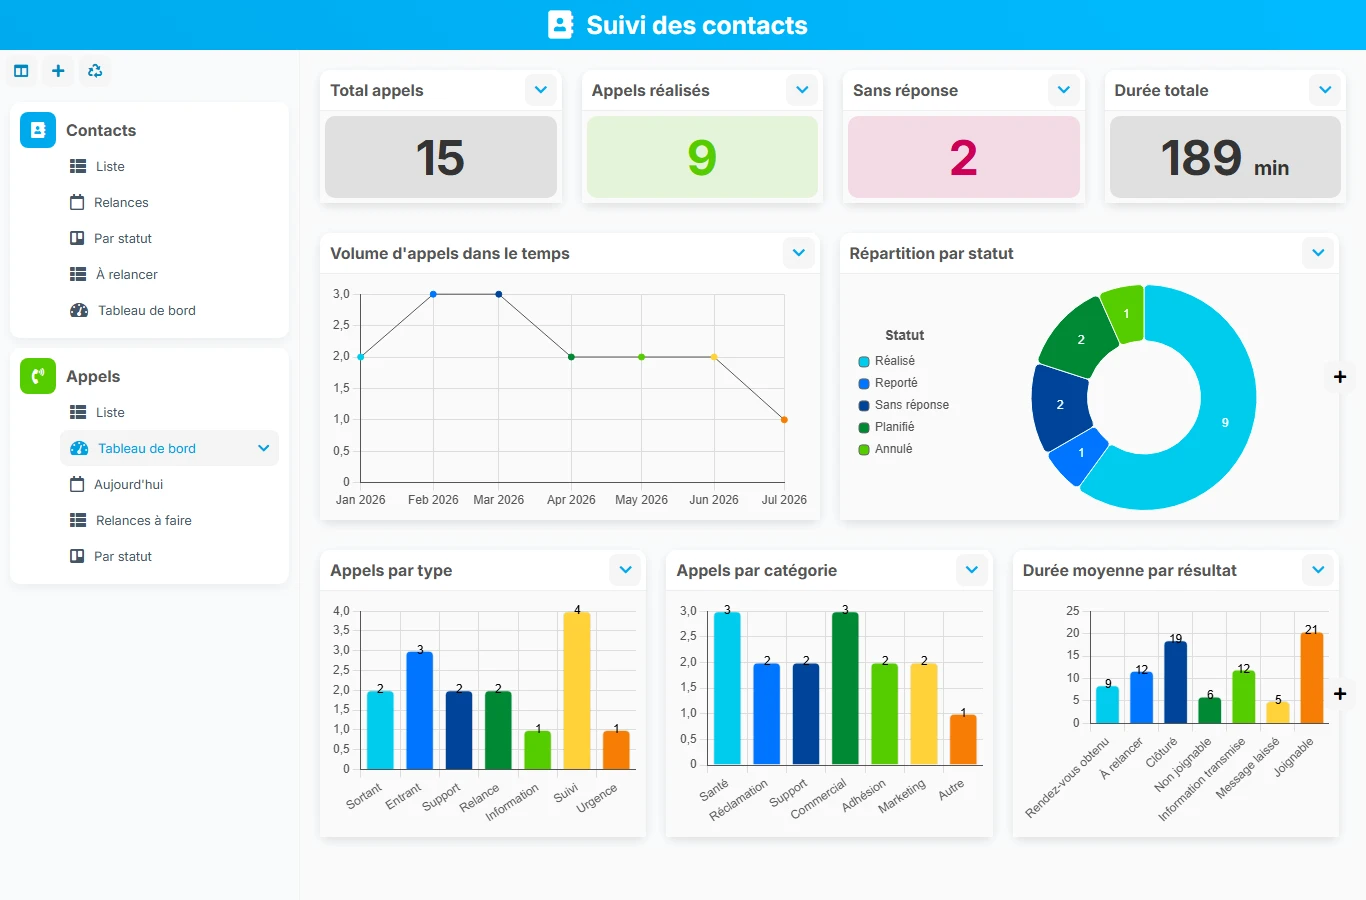Click the Clôturé bar labeled 19
1366x900 pixels.
click(1176, 682)
